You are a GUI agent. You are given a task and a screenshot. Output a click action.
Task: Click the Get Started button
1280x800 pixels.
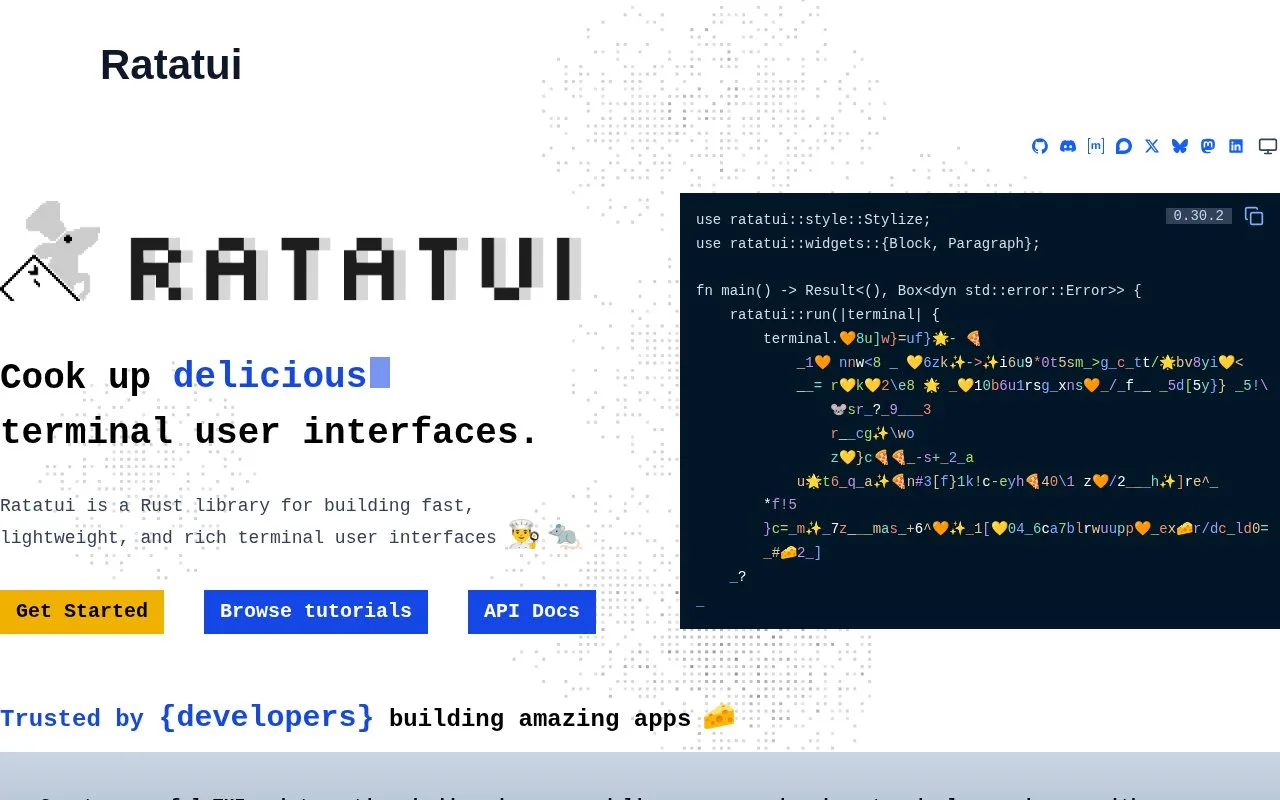82,612
